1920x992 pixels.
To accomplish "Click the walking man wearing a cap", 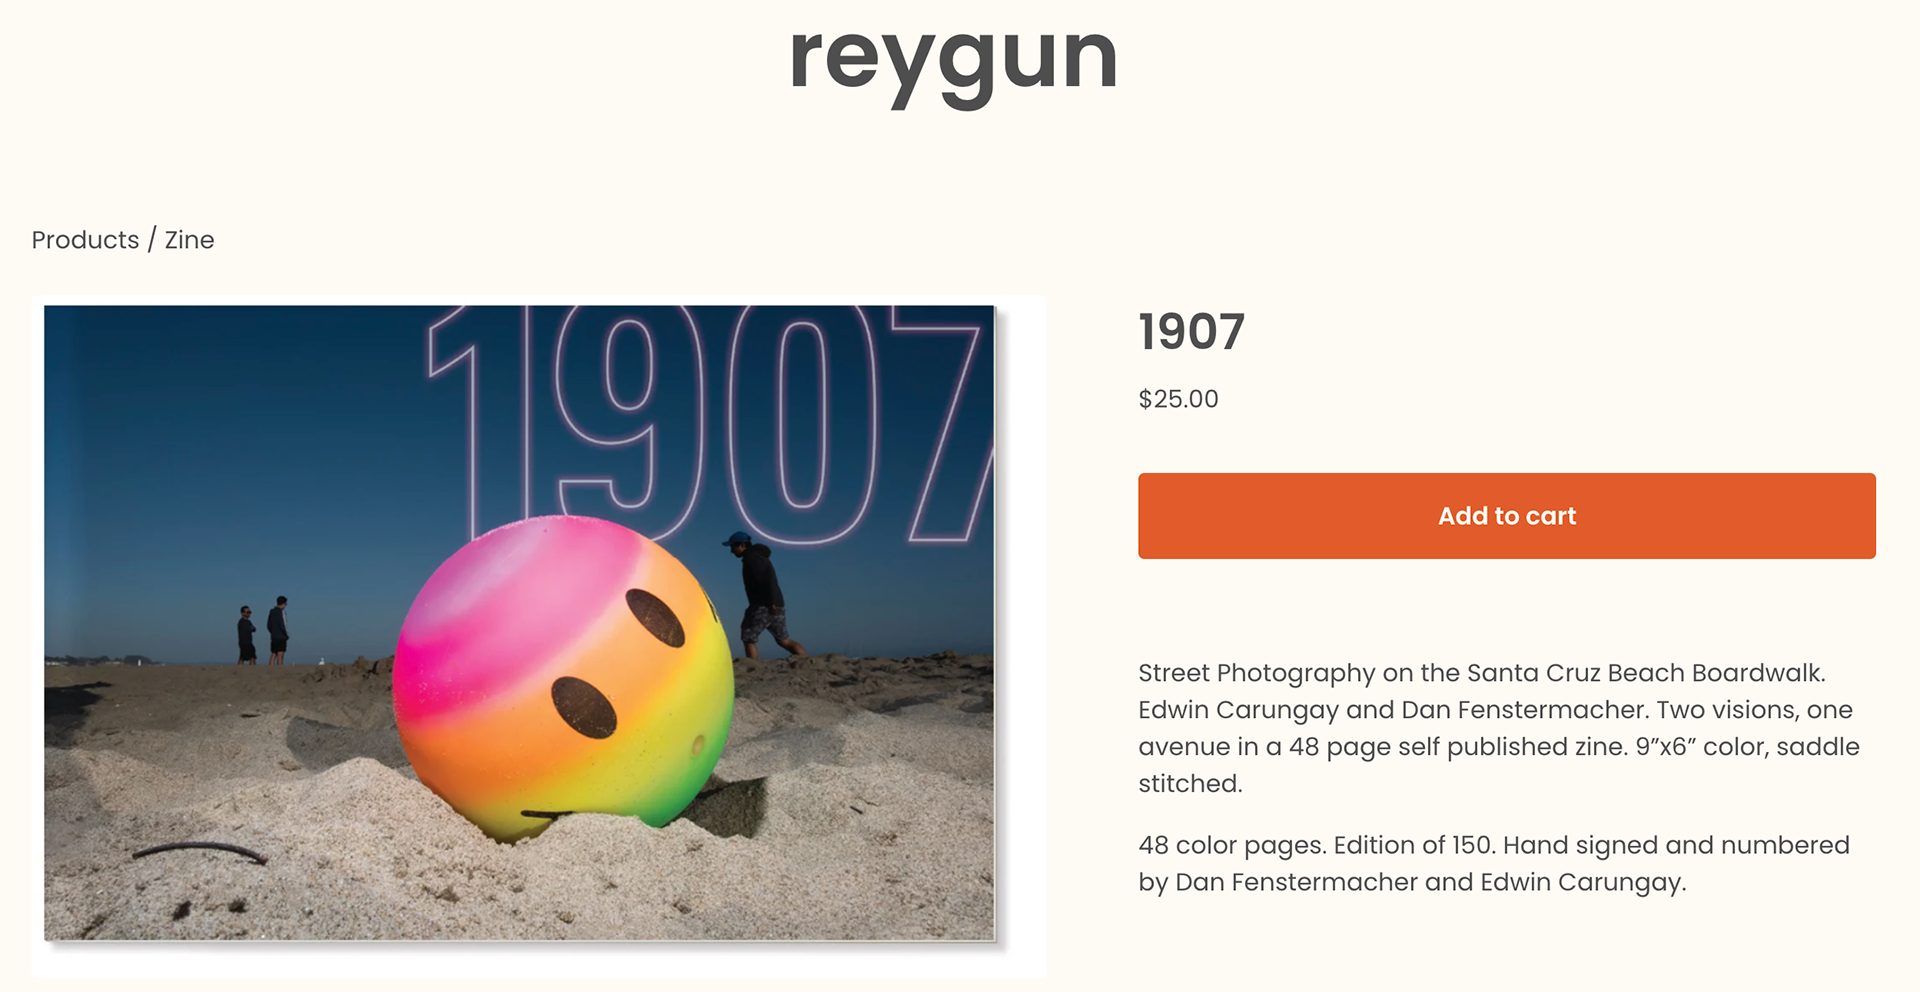I will (x=762, y=595).
